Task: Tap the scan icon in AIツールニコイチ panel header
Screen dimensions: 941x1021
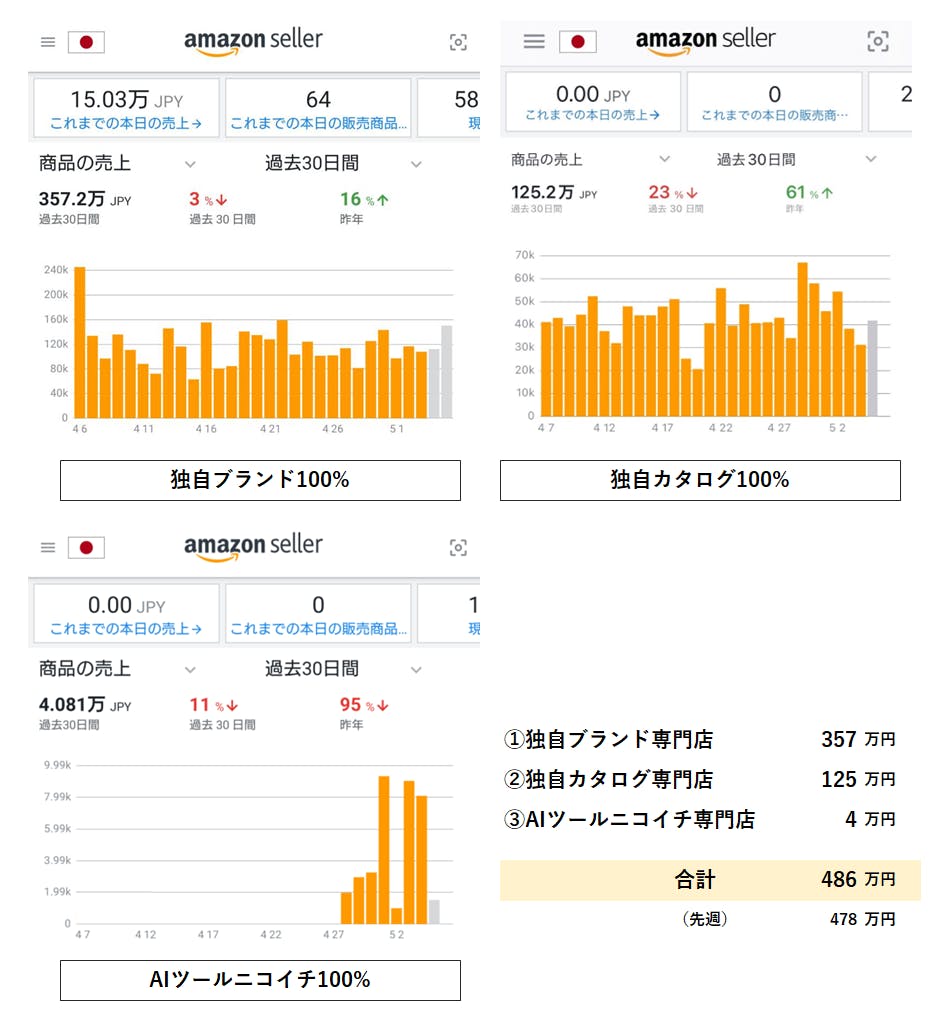Action: click(458, 547)
